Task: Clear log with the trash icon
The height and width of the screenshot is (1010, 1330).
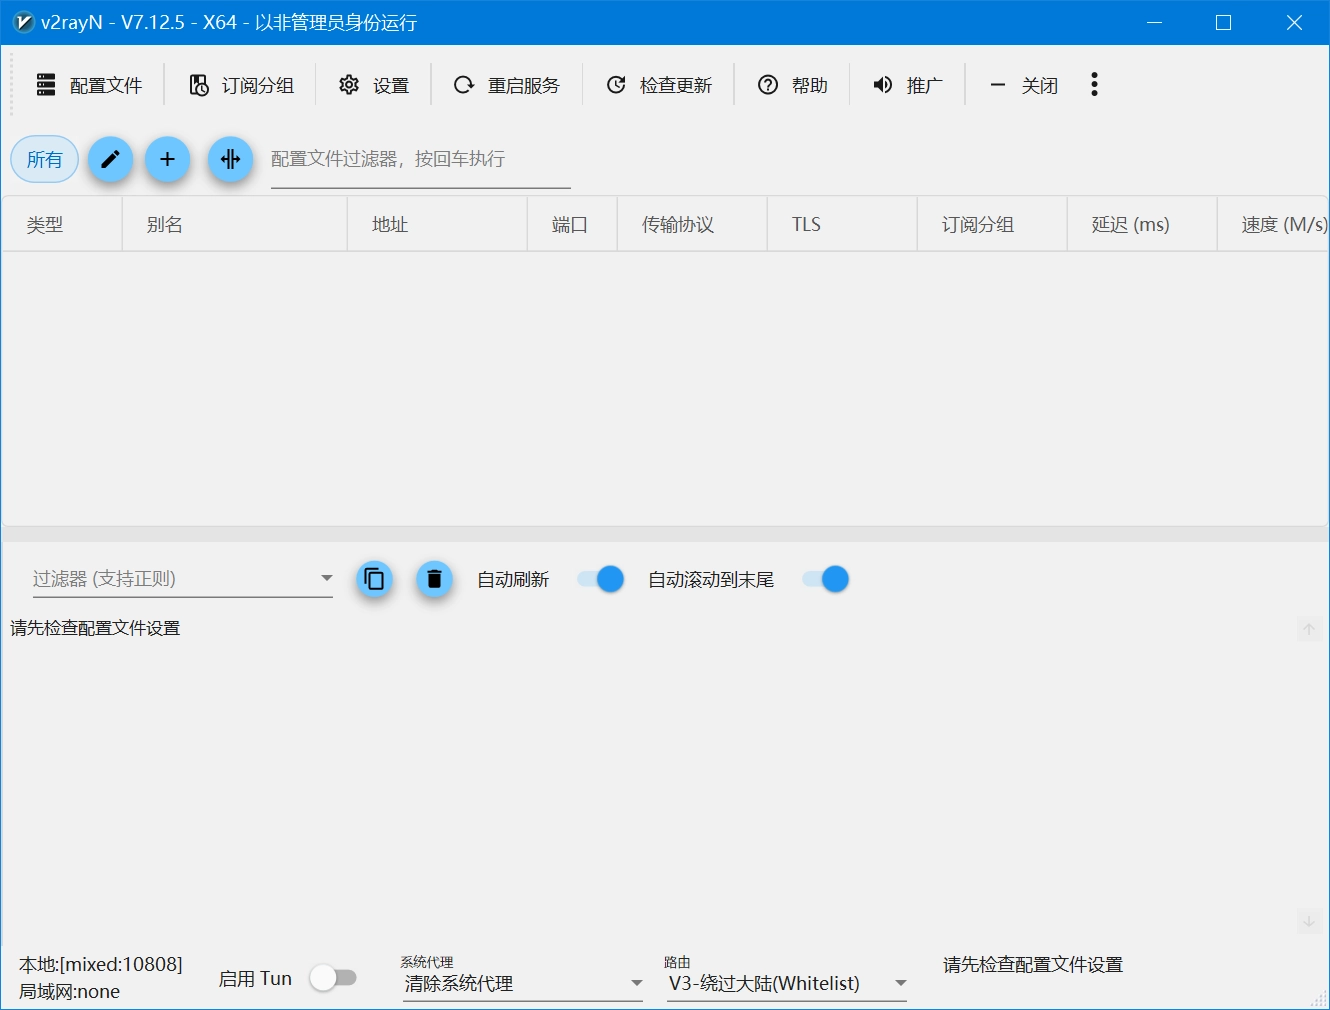Action: pos(434,579)
